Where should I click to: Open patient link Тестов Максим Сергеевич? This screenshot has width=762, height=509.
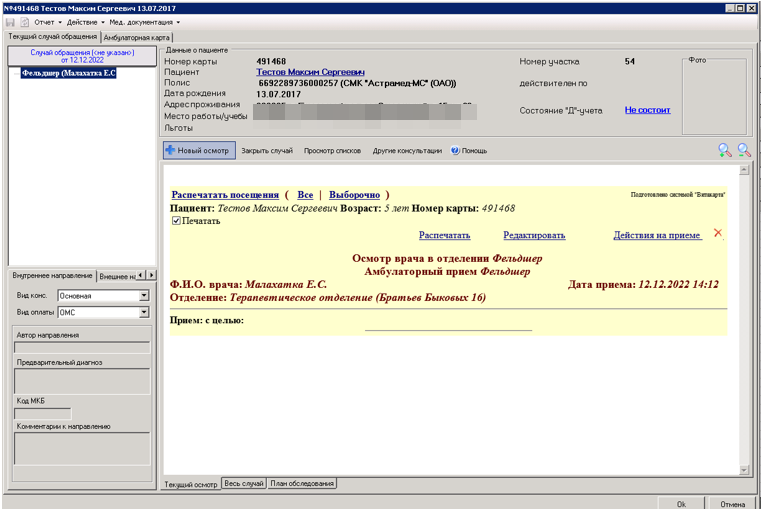pos(311,72)
